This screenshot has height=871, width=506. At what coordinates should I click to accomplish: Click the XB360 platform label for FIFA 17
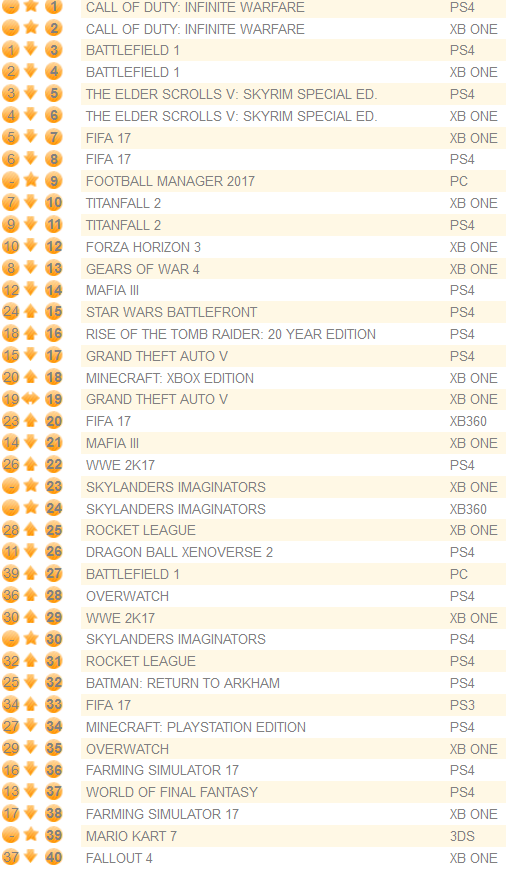click(x=468, y=421)
